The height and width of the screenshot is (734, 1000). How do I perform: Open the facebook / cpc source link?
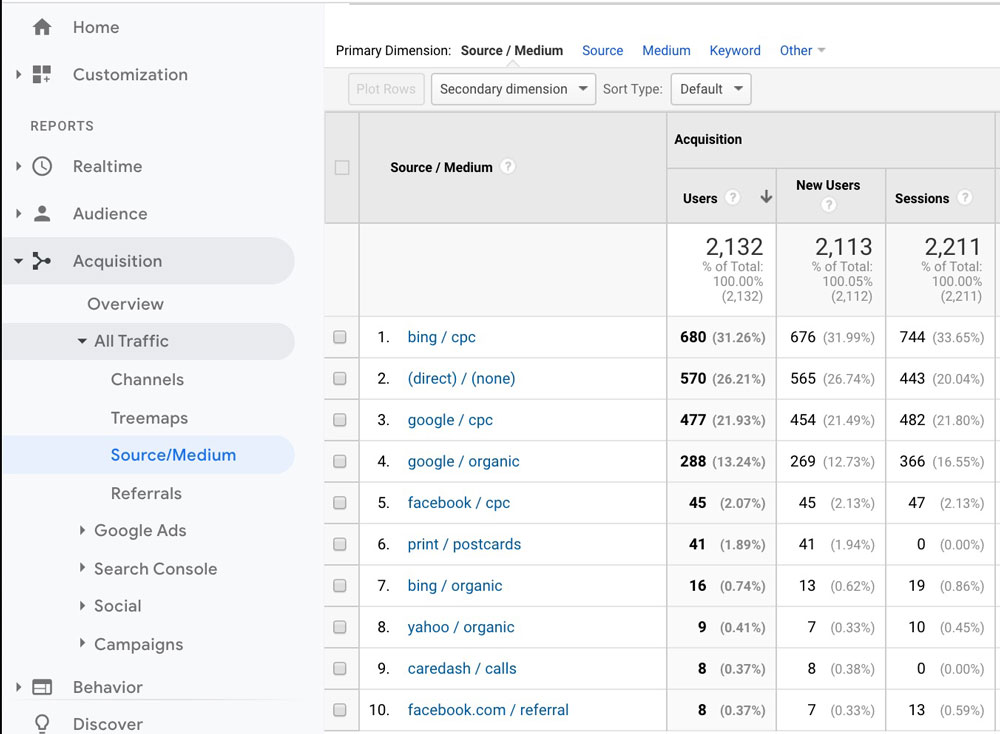[459, 503]
